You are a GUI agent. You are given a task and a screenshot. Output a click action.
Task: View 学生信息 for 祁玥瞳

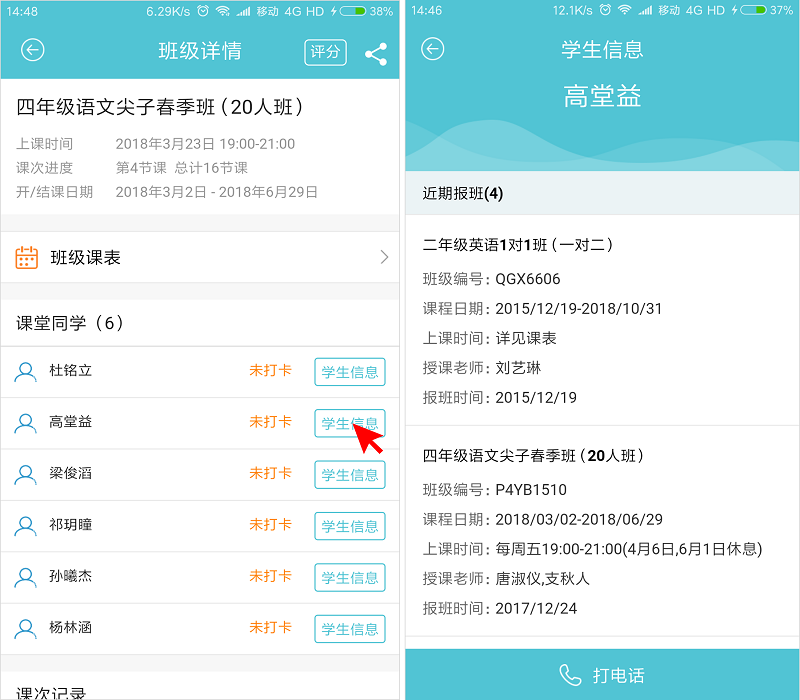pyautogui.click(x=349, y=526)
